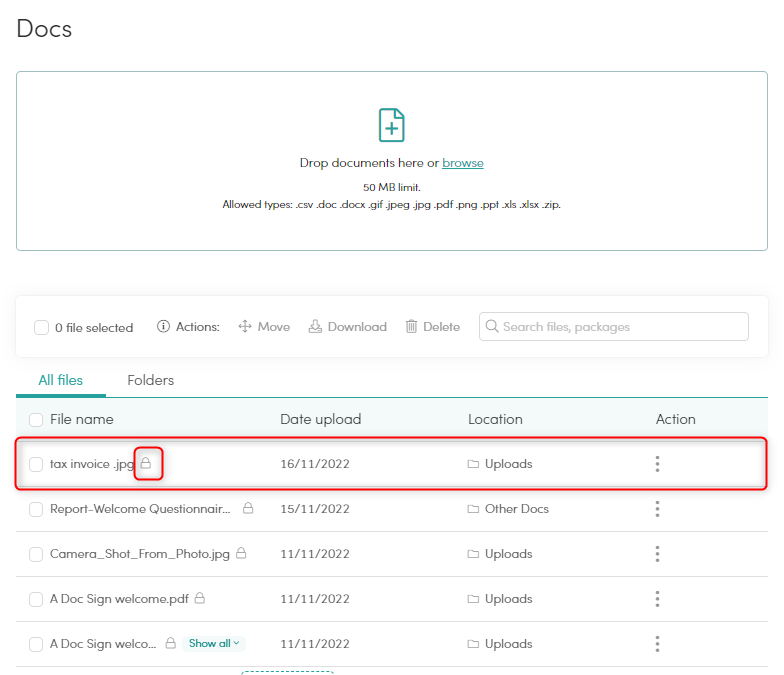Select the A Doc Sign welcome.pdf checkbox
The image size is (784, 675).
point(36,599)
